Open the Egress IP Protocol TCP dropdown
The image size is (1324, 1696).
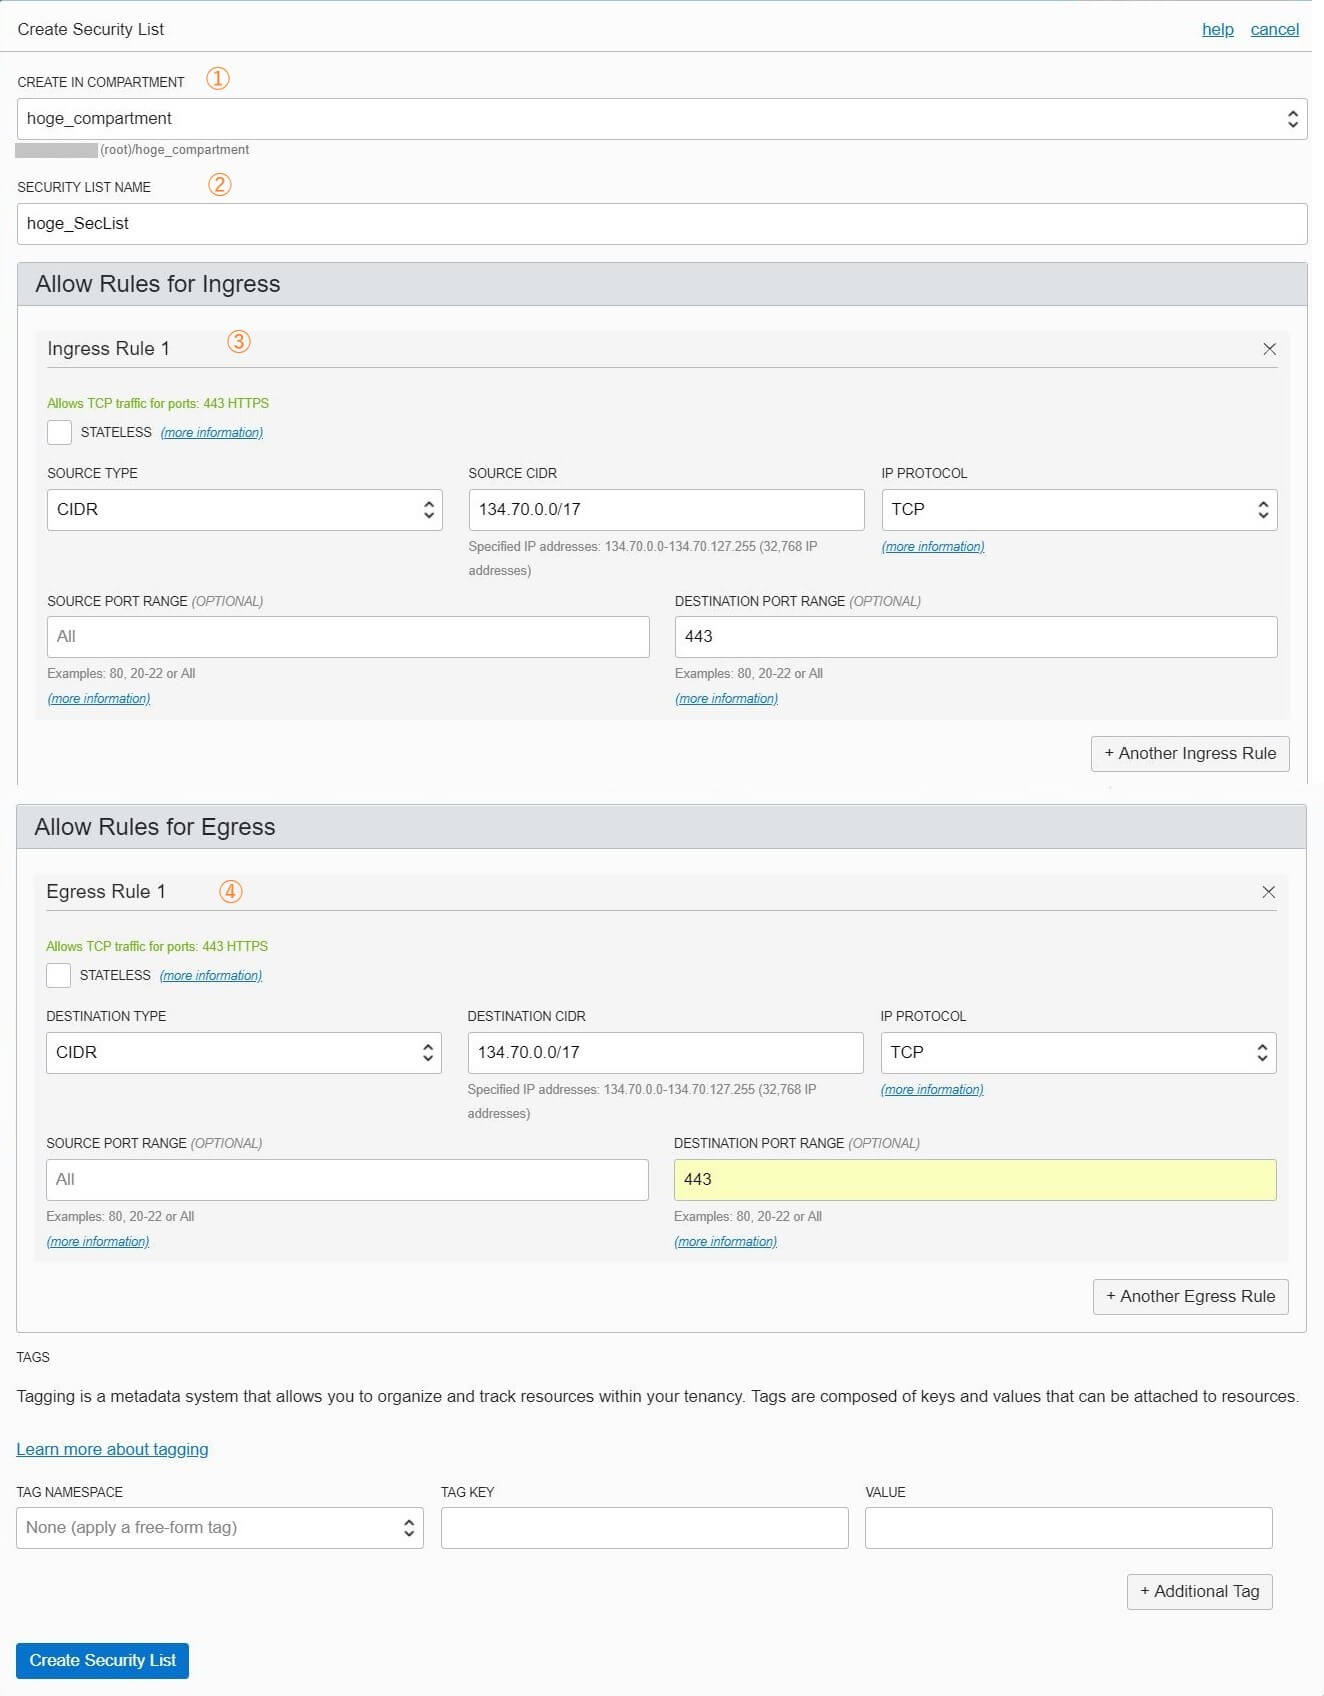coord(1078,1053)
